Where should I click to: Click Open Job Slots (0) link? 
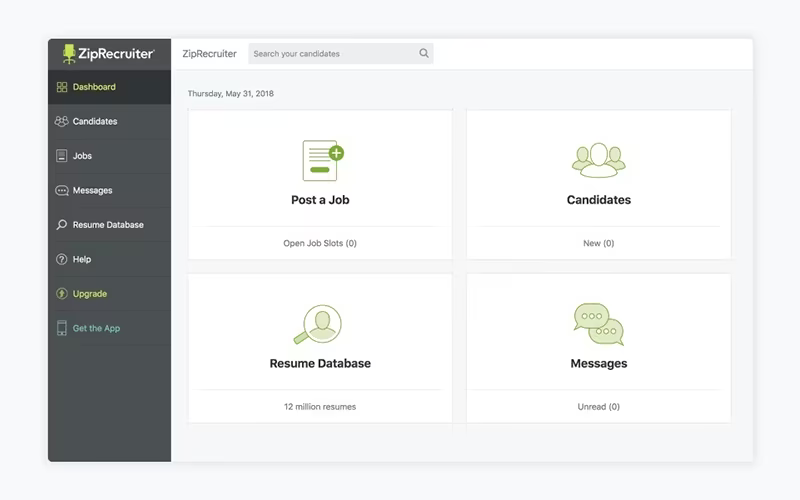coord(320,243)
